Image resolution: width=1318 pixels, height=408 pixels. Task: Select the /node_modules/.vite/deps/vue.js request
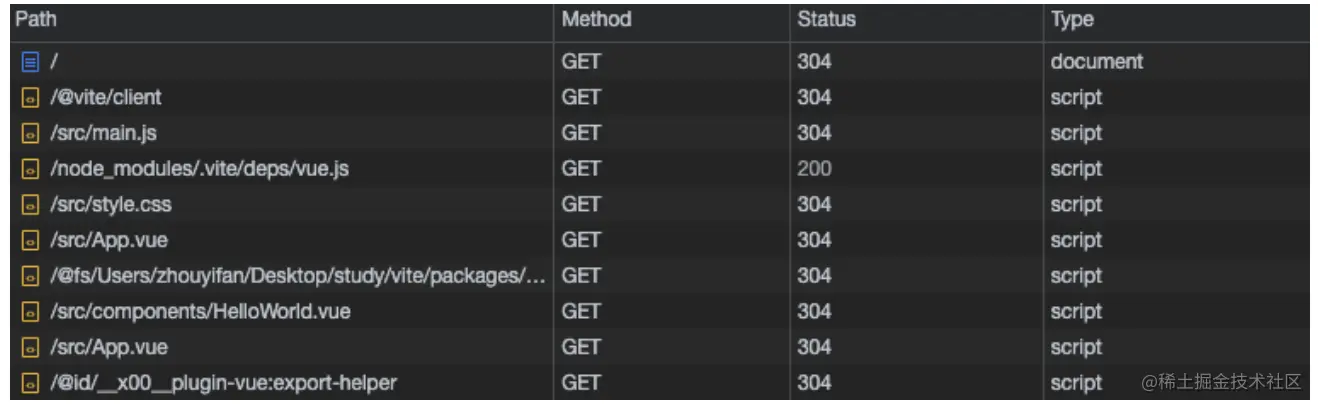199,169
